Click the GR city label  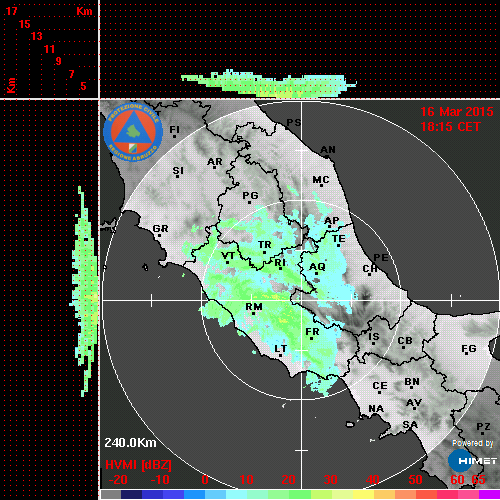pyautogui.click(x=160, y=228)
